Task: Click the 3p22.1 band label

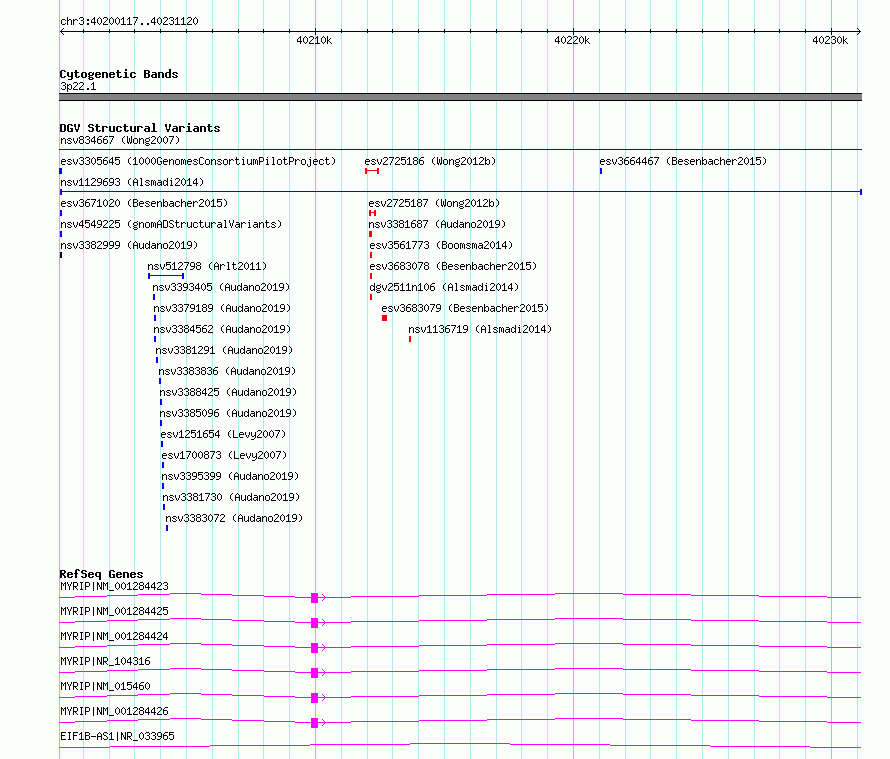Action: coord(78,86)
